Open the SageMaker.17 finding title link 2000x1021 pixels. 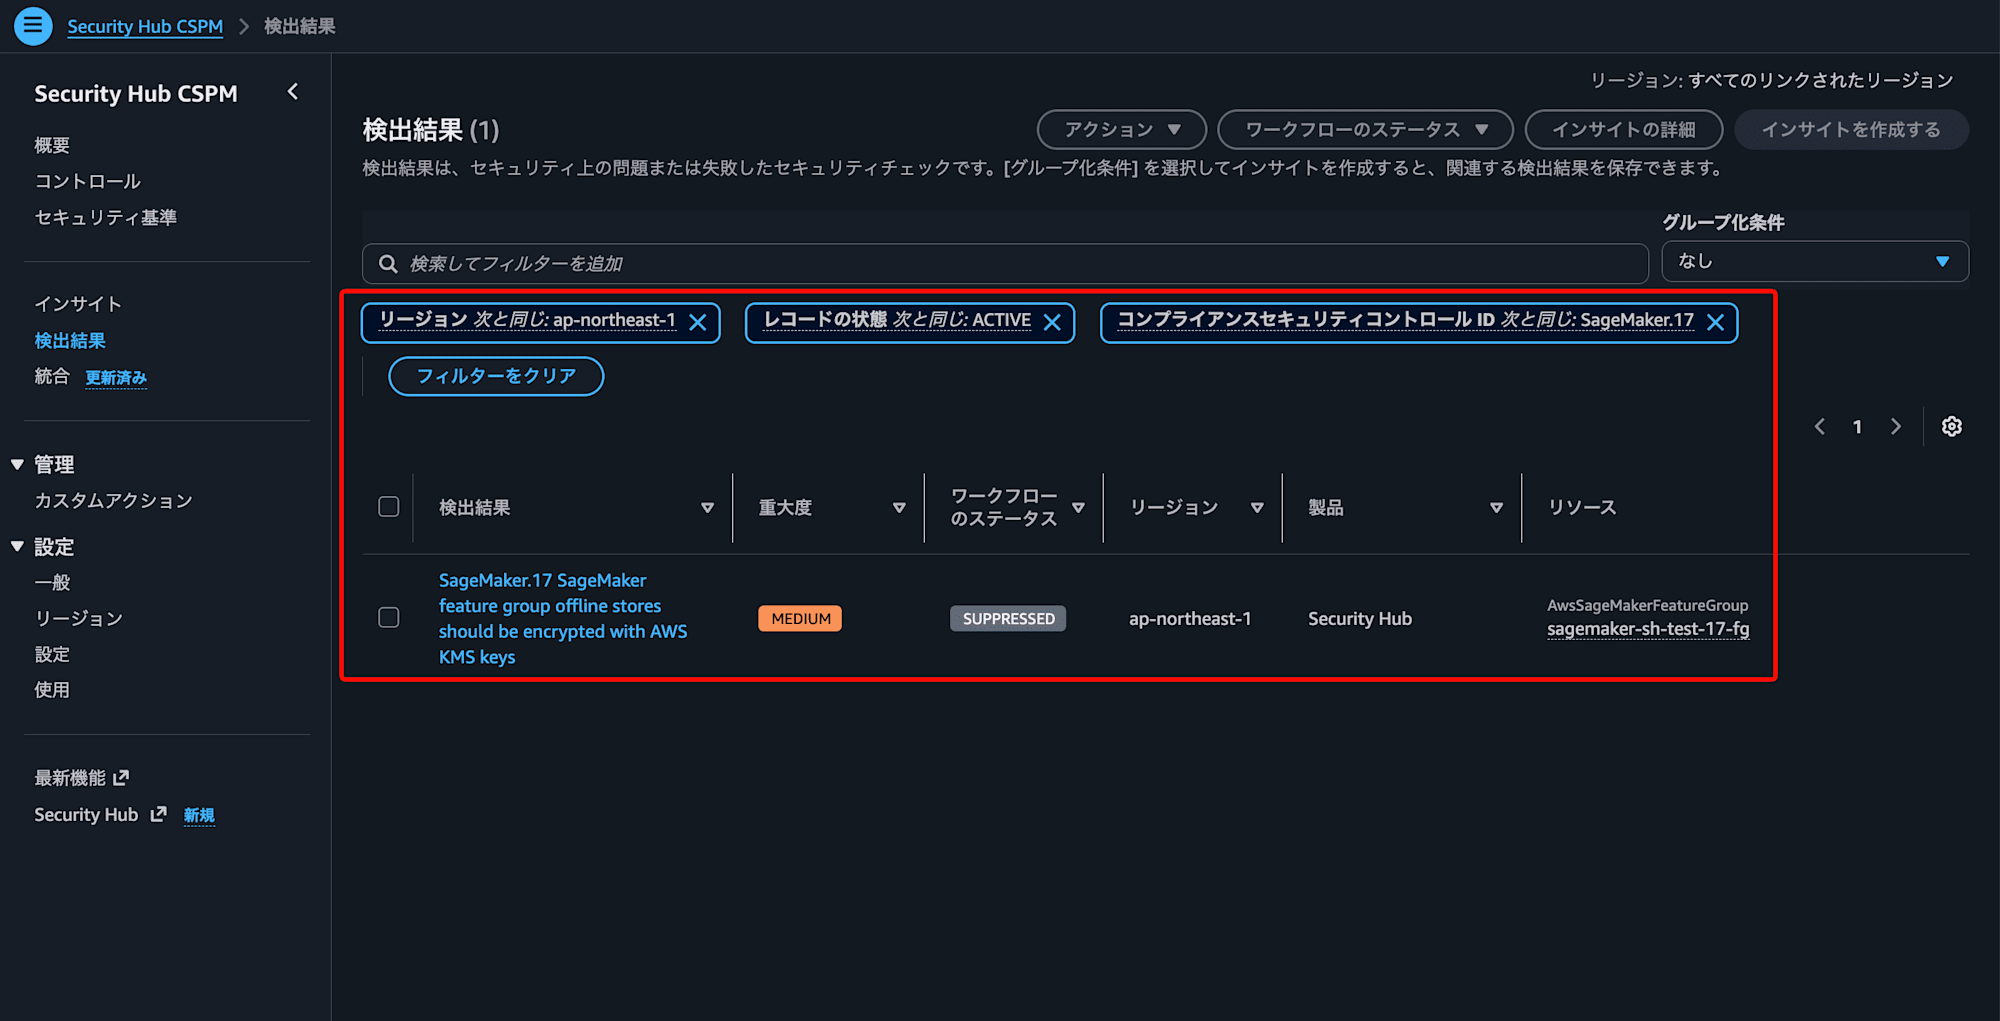point(563,618)
